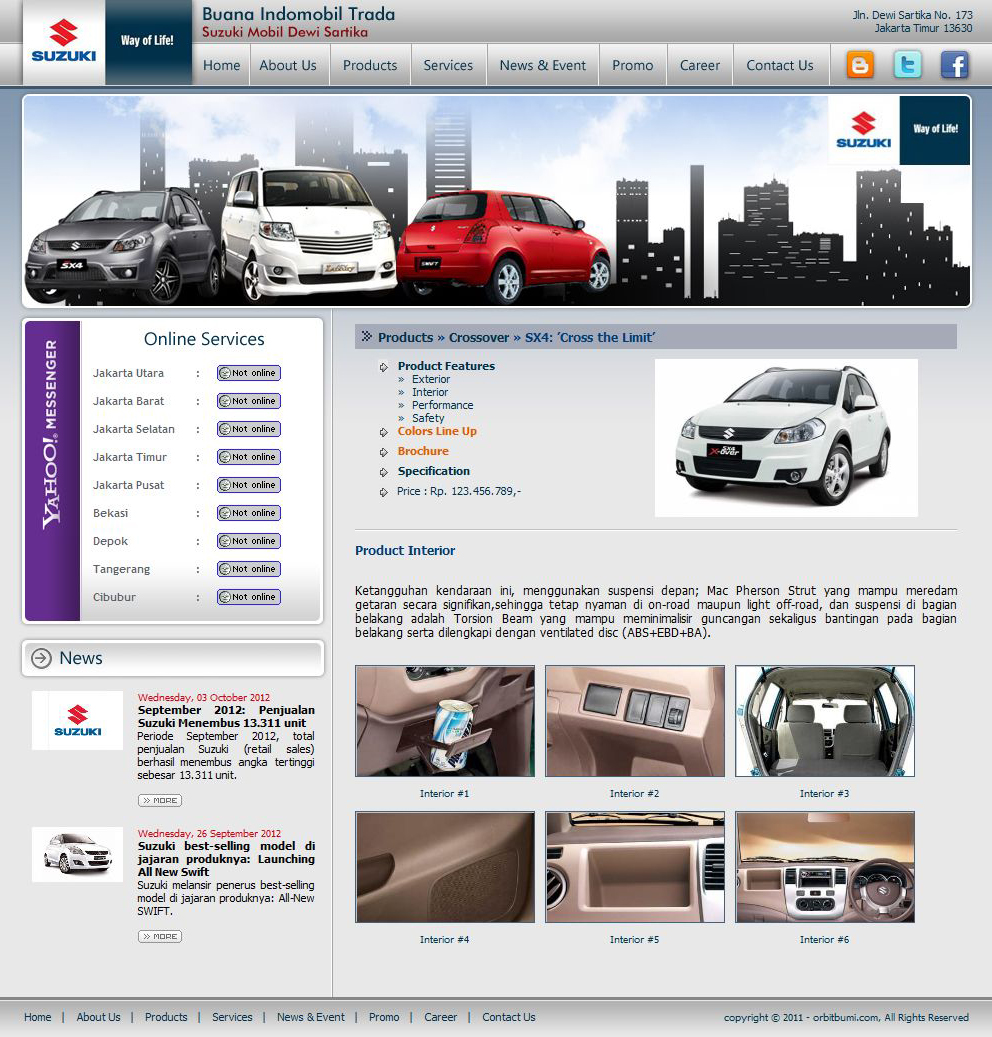Click Suzuki logo thumbnail in news
992x1037 pixels.
click(77, 720)
